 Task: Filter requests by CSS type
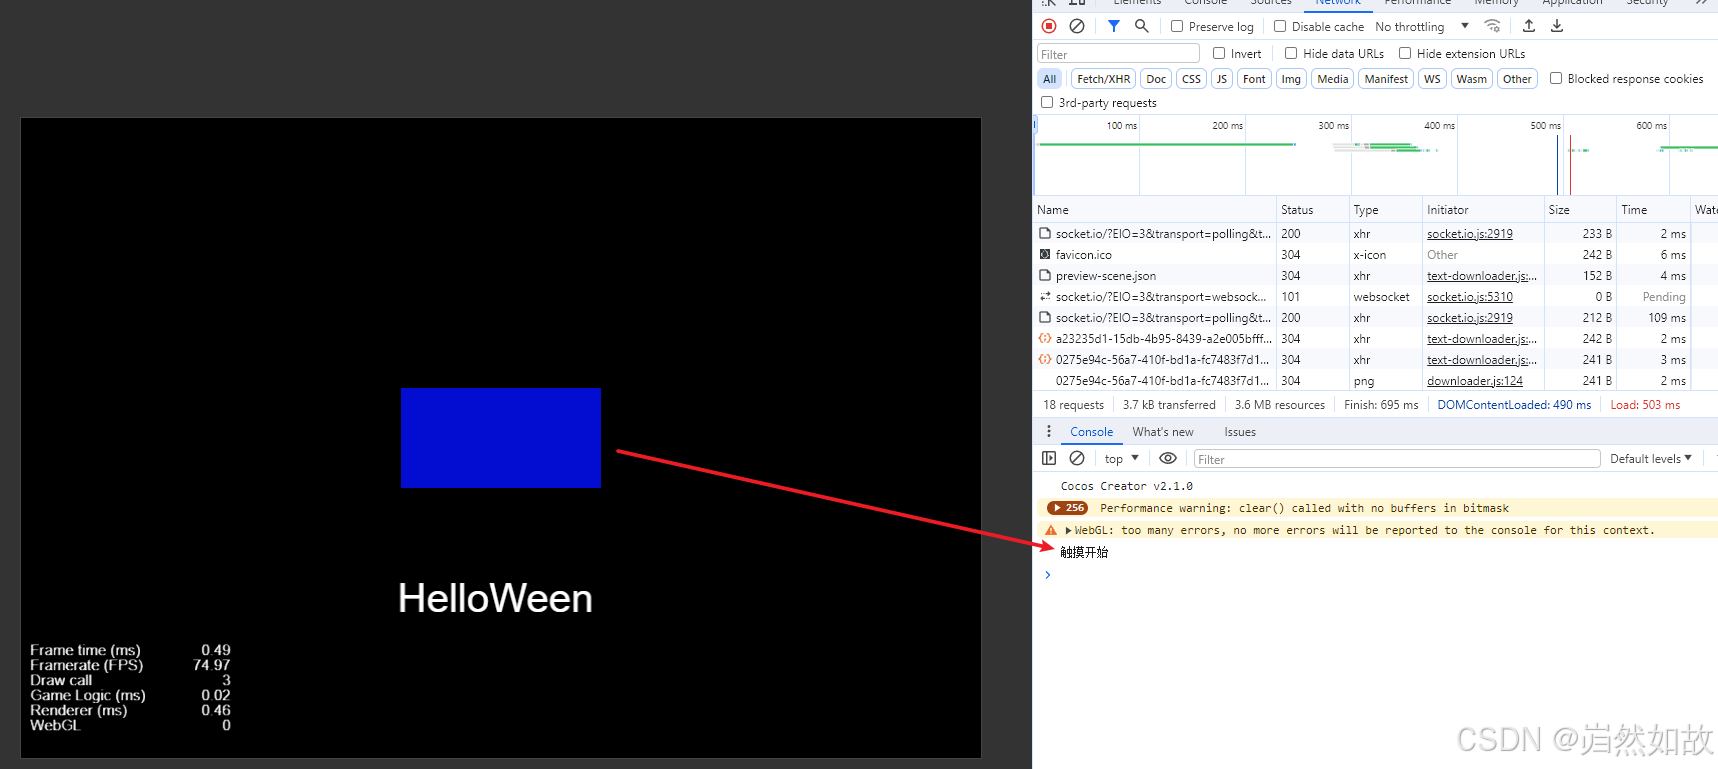[x=1191, y=79]
